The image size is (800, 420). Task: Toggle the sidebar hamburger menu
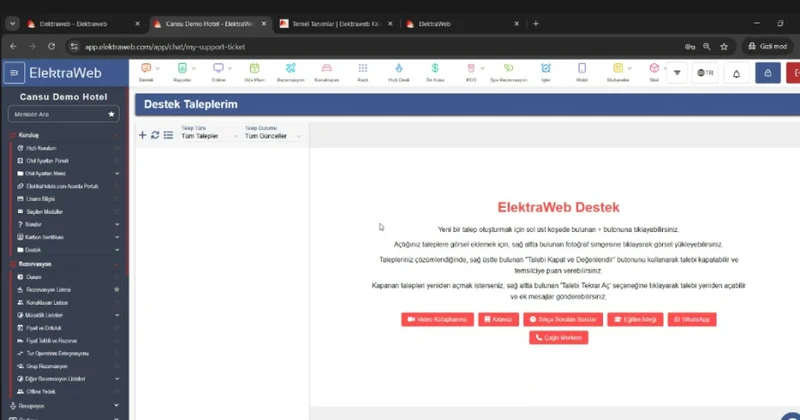coord(14,73)
